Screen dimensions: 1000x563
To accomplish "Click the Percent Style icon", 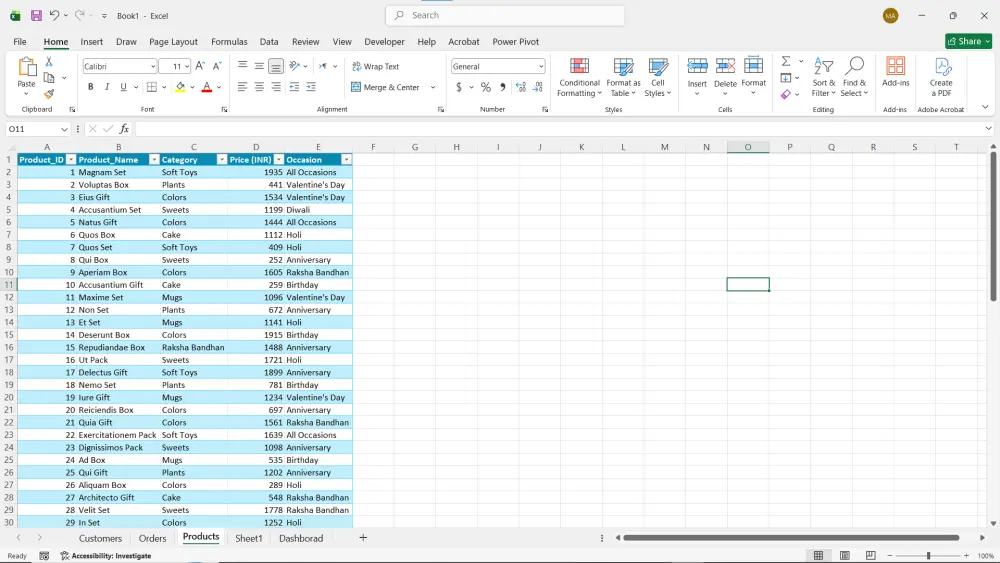I will (486, 87).
